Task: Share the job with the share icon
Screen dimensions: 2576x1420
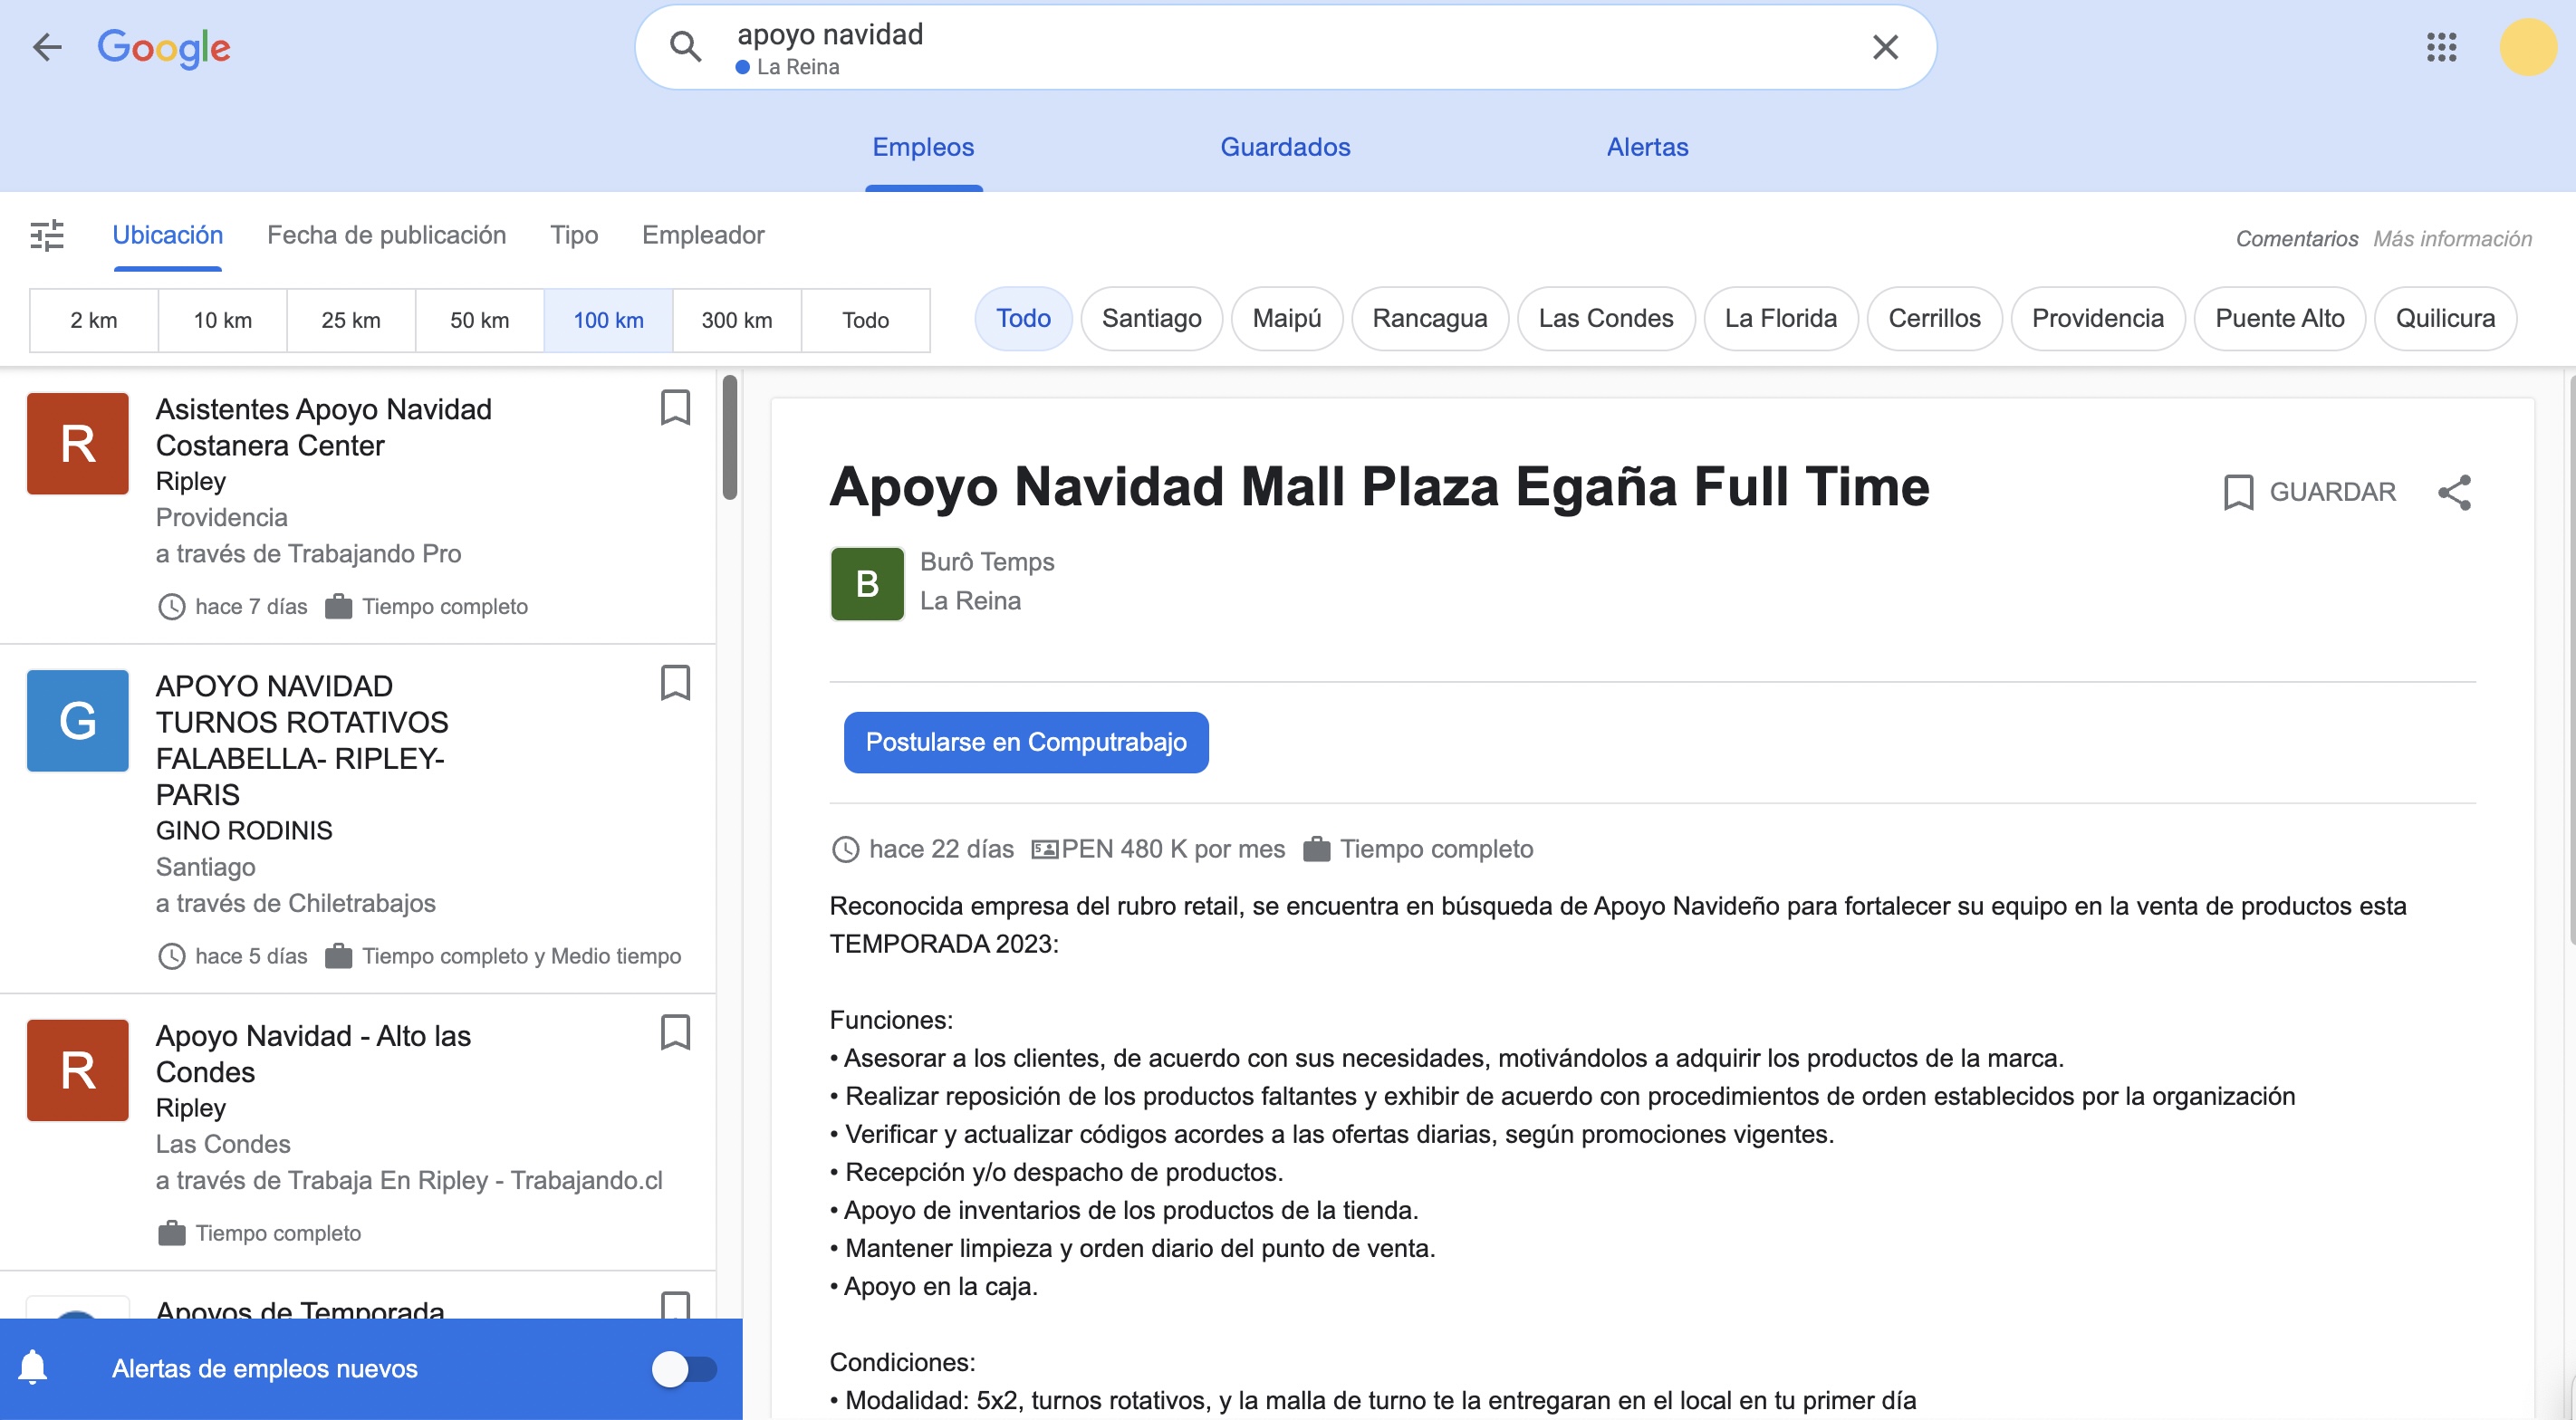Action: 2455,492
